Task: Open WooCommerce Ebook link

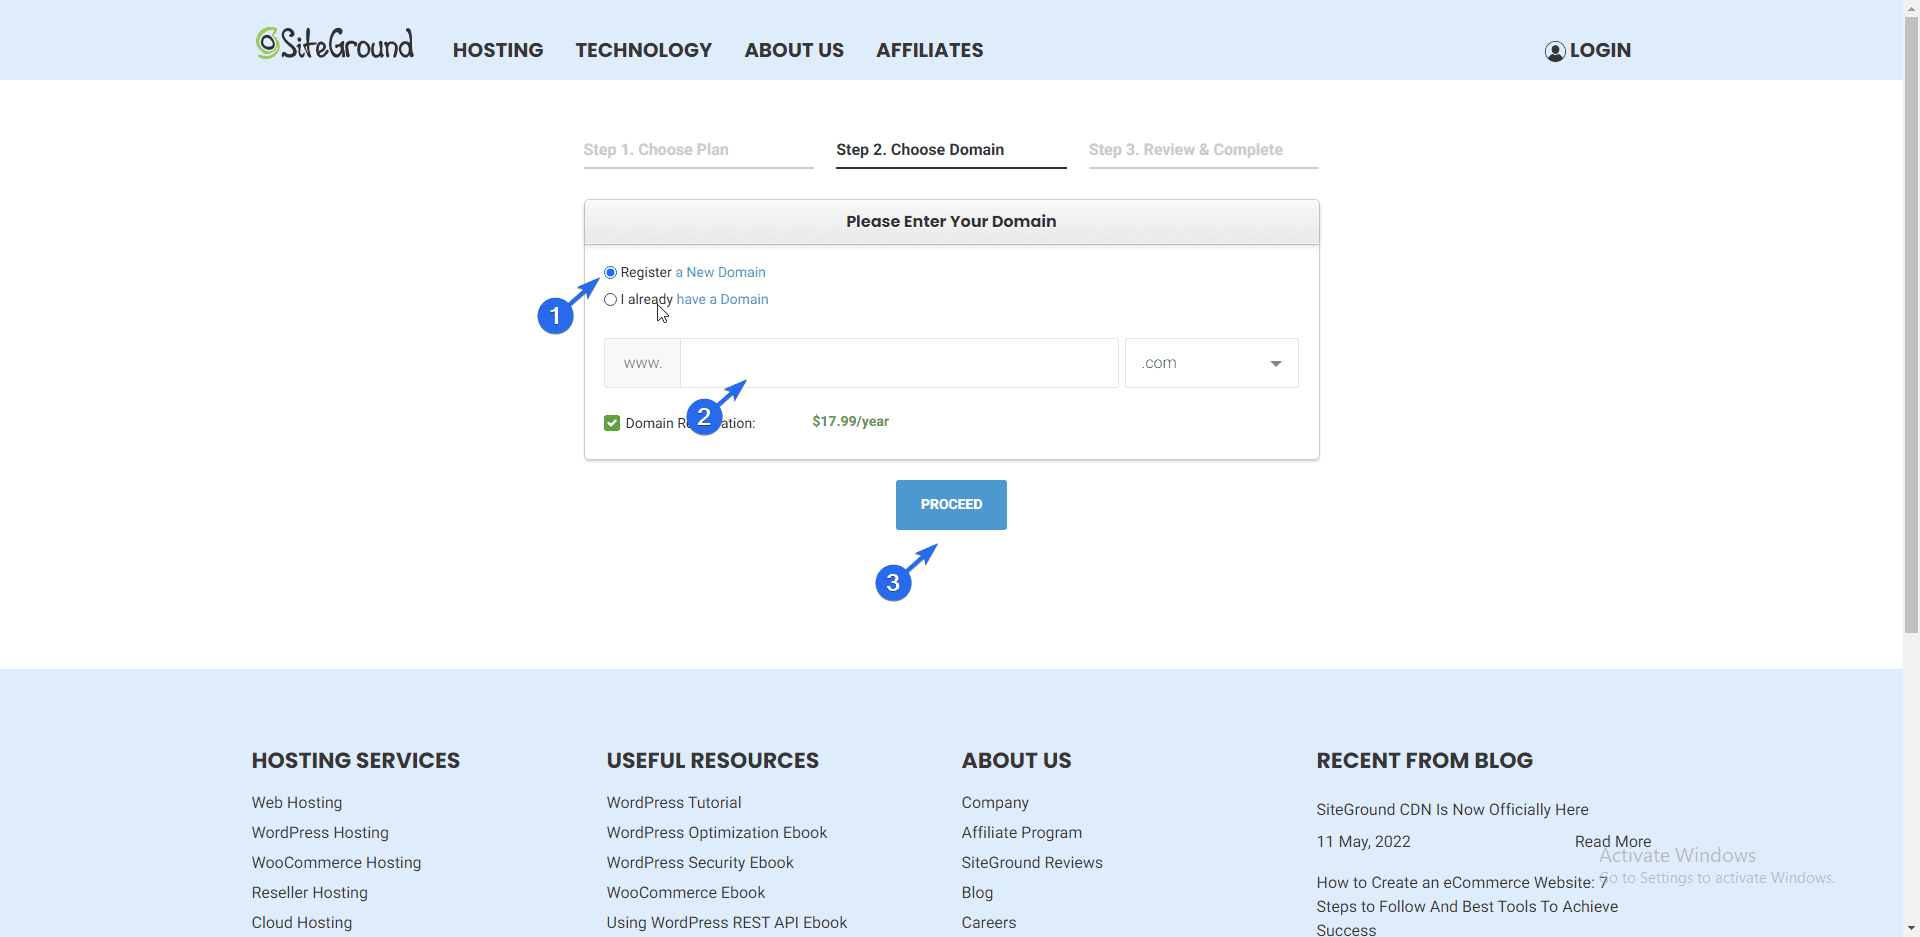Action: (x=686, y=892)
